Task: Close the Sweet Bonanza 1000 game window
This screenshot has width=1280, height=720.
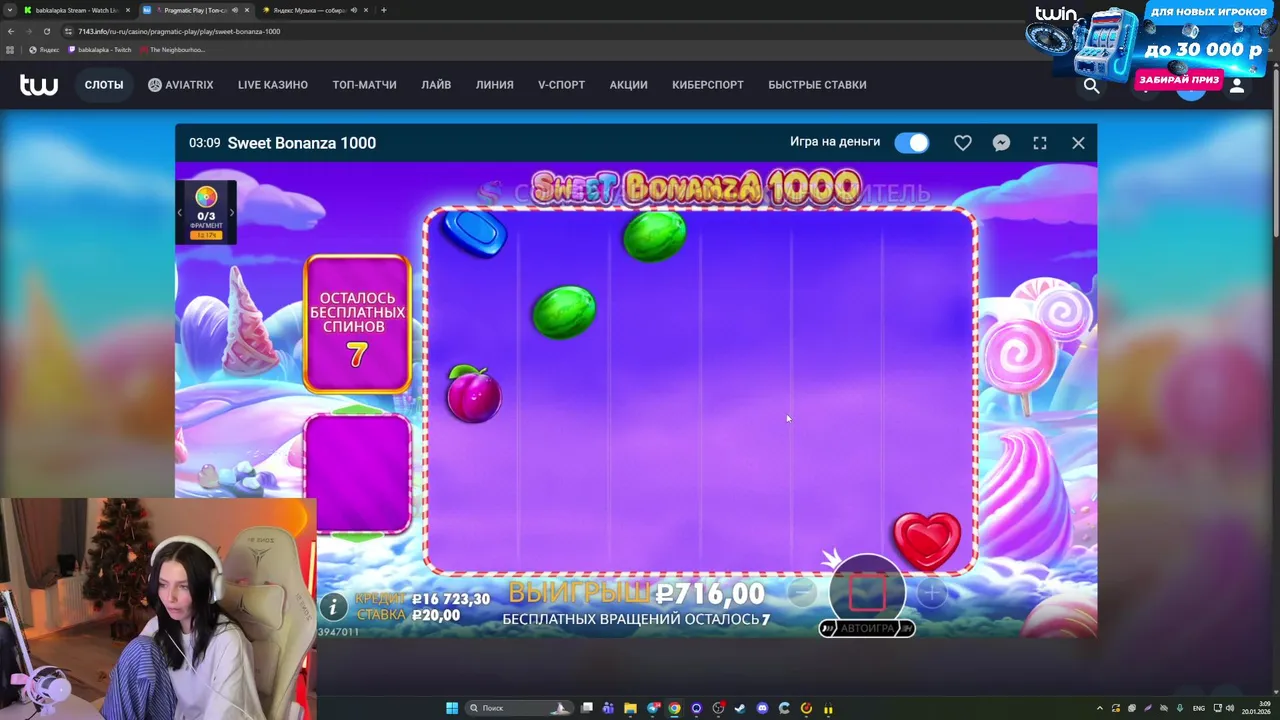Action: click(x=1078, y=143)
